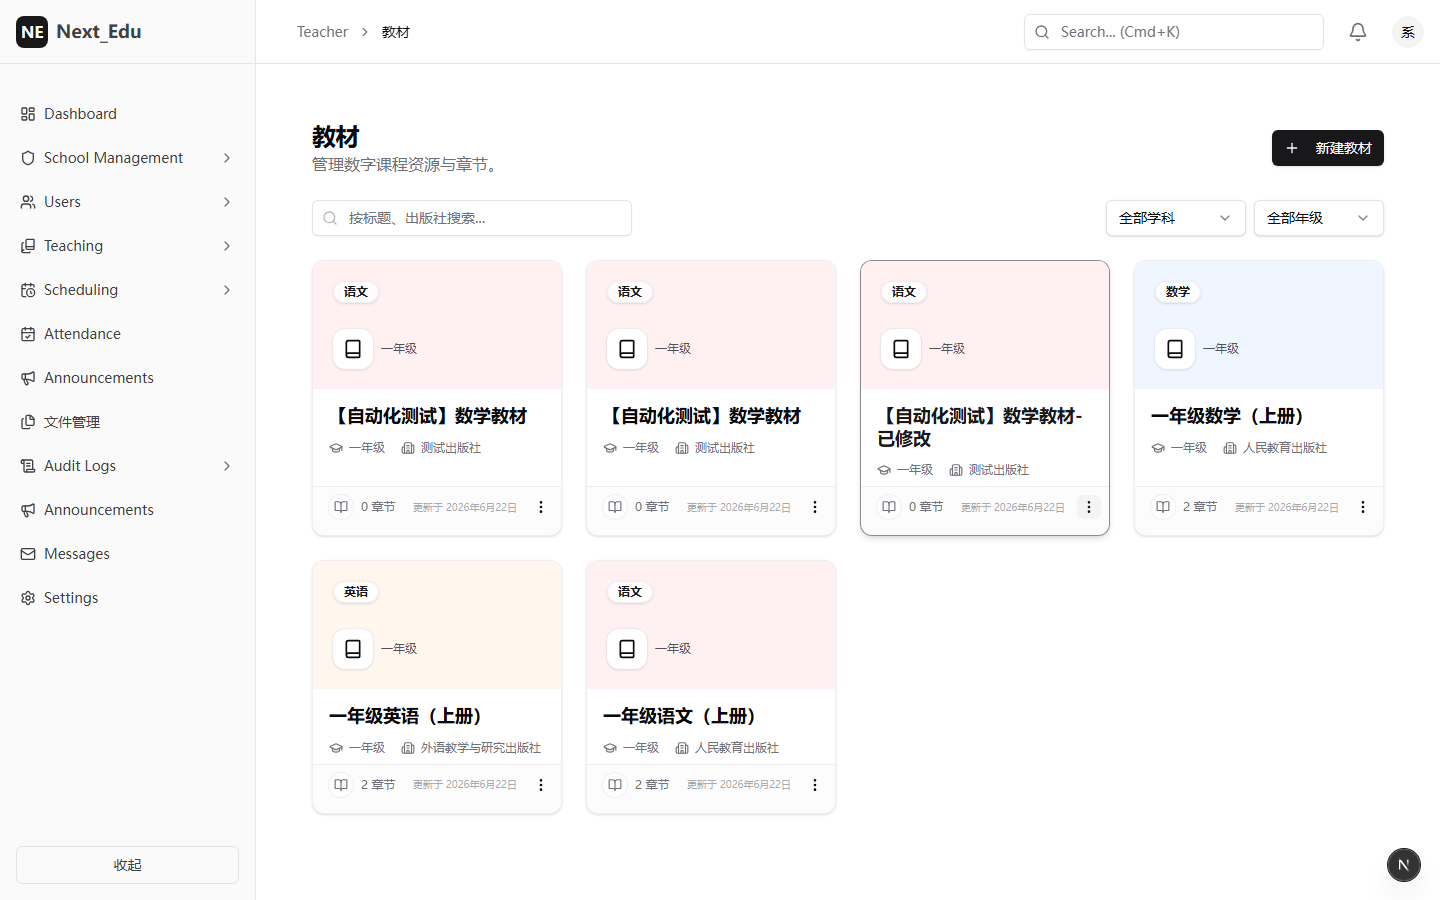
Task: Click the Settings gear icon
Action: click(28, 598)
